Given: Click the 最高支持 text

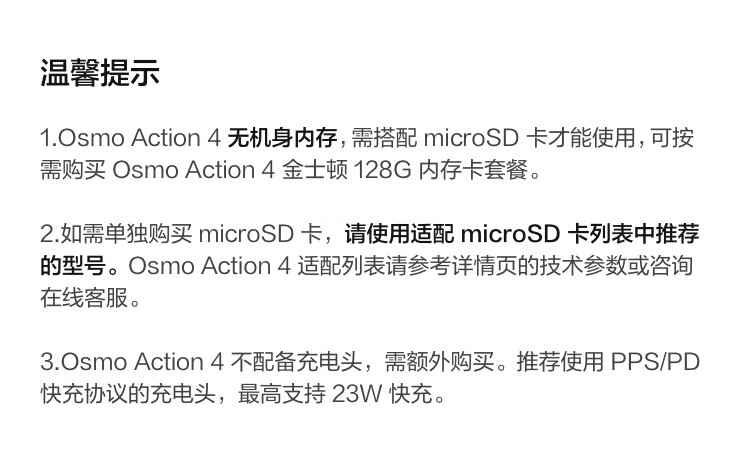Looking at the screenshot, I should [282, 393].
